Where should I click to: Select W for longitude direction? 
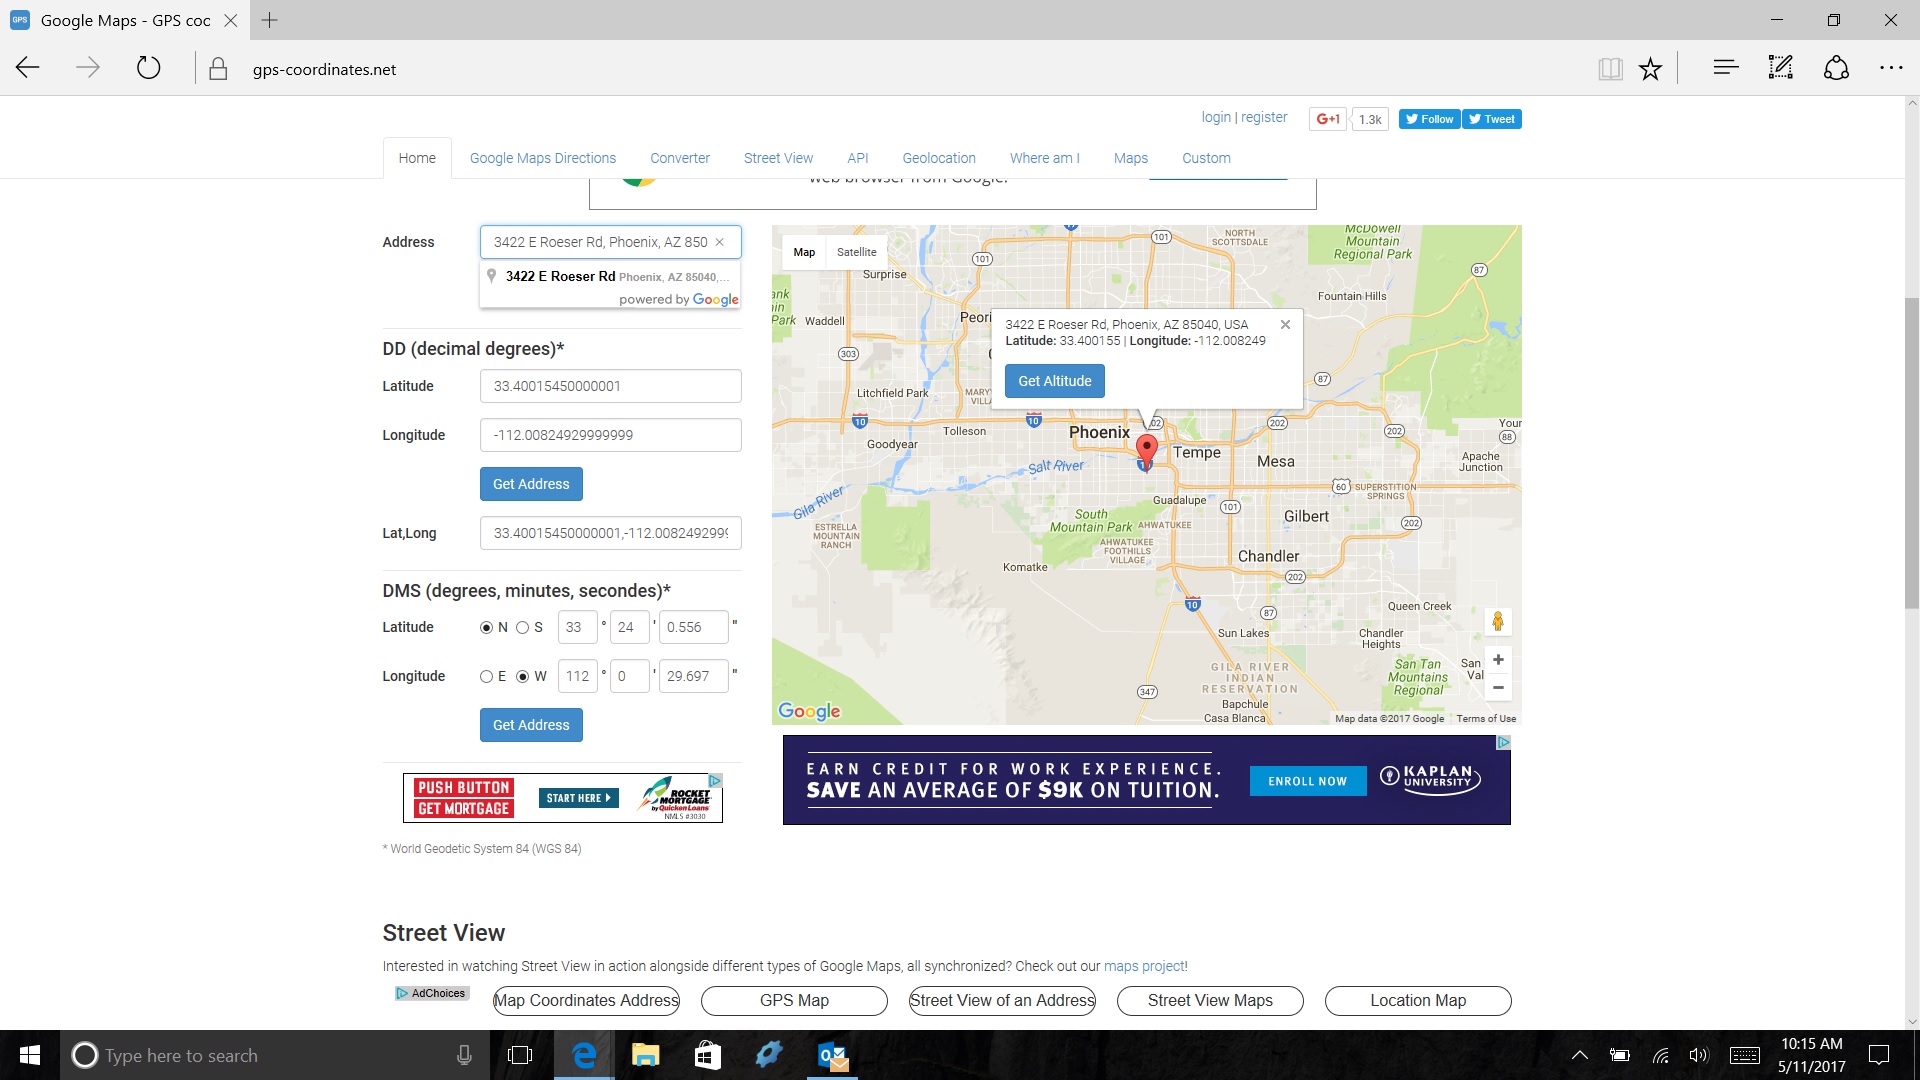pos(522,677)
